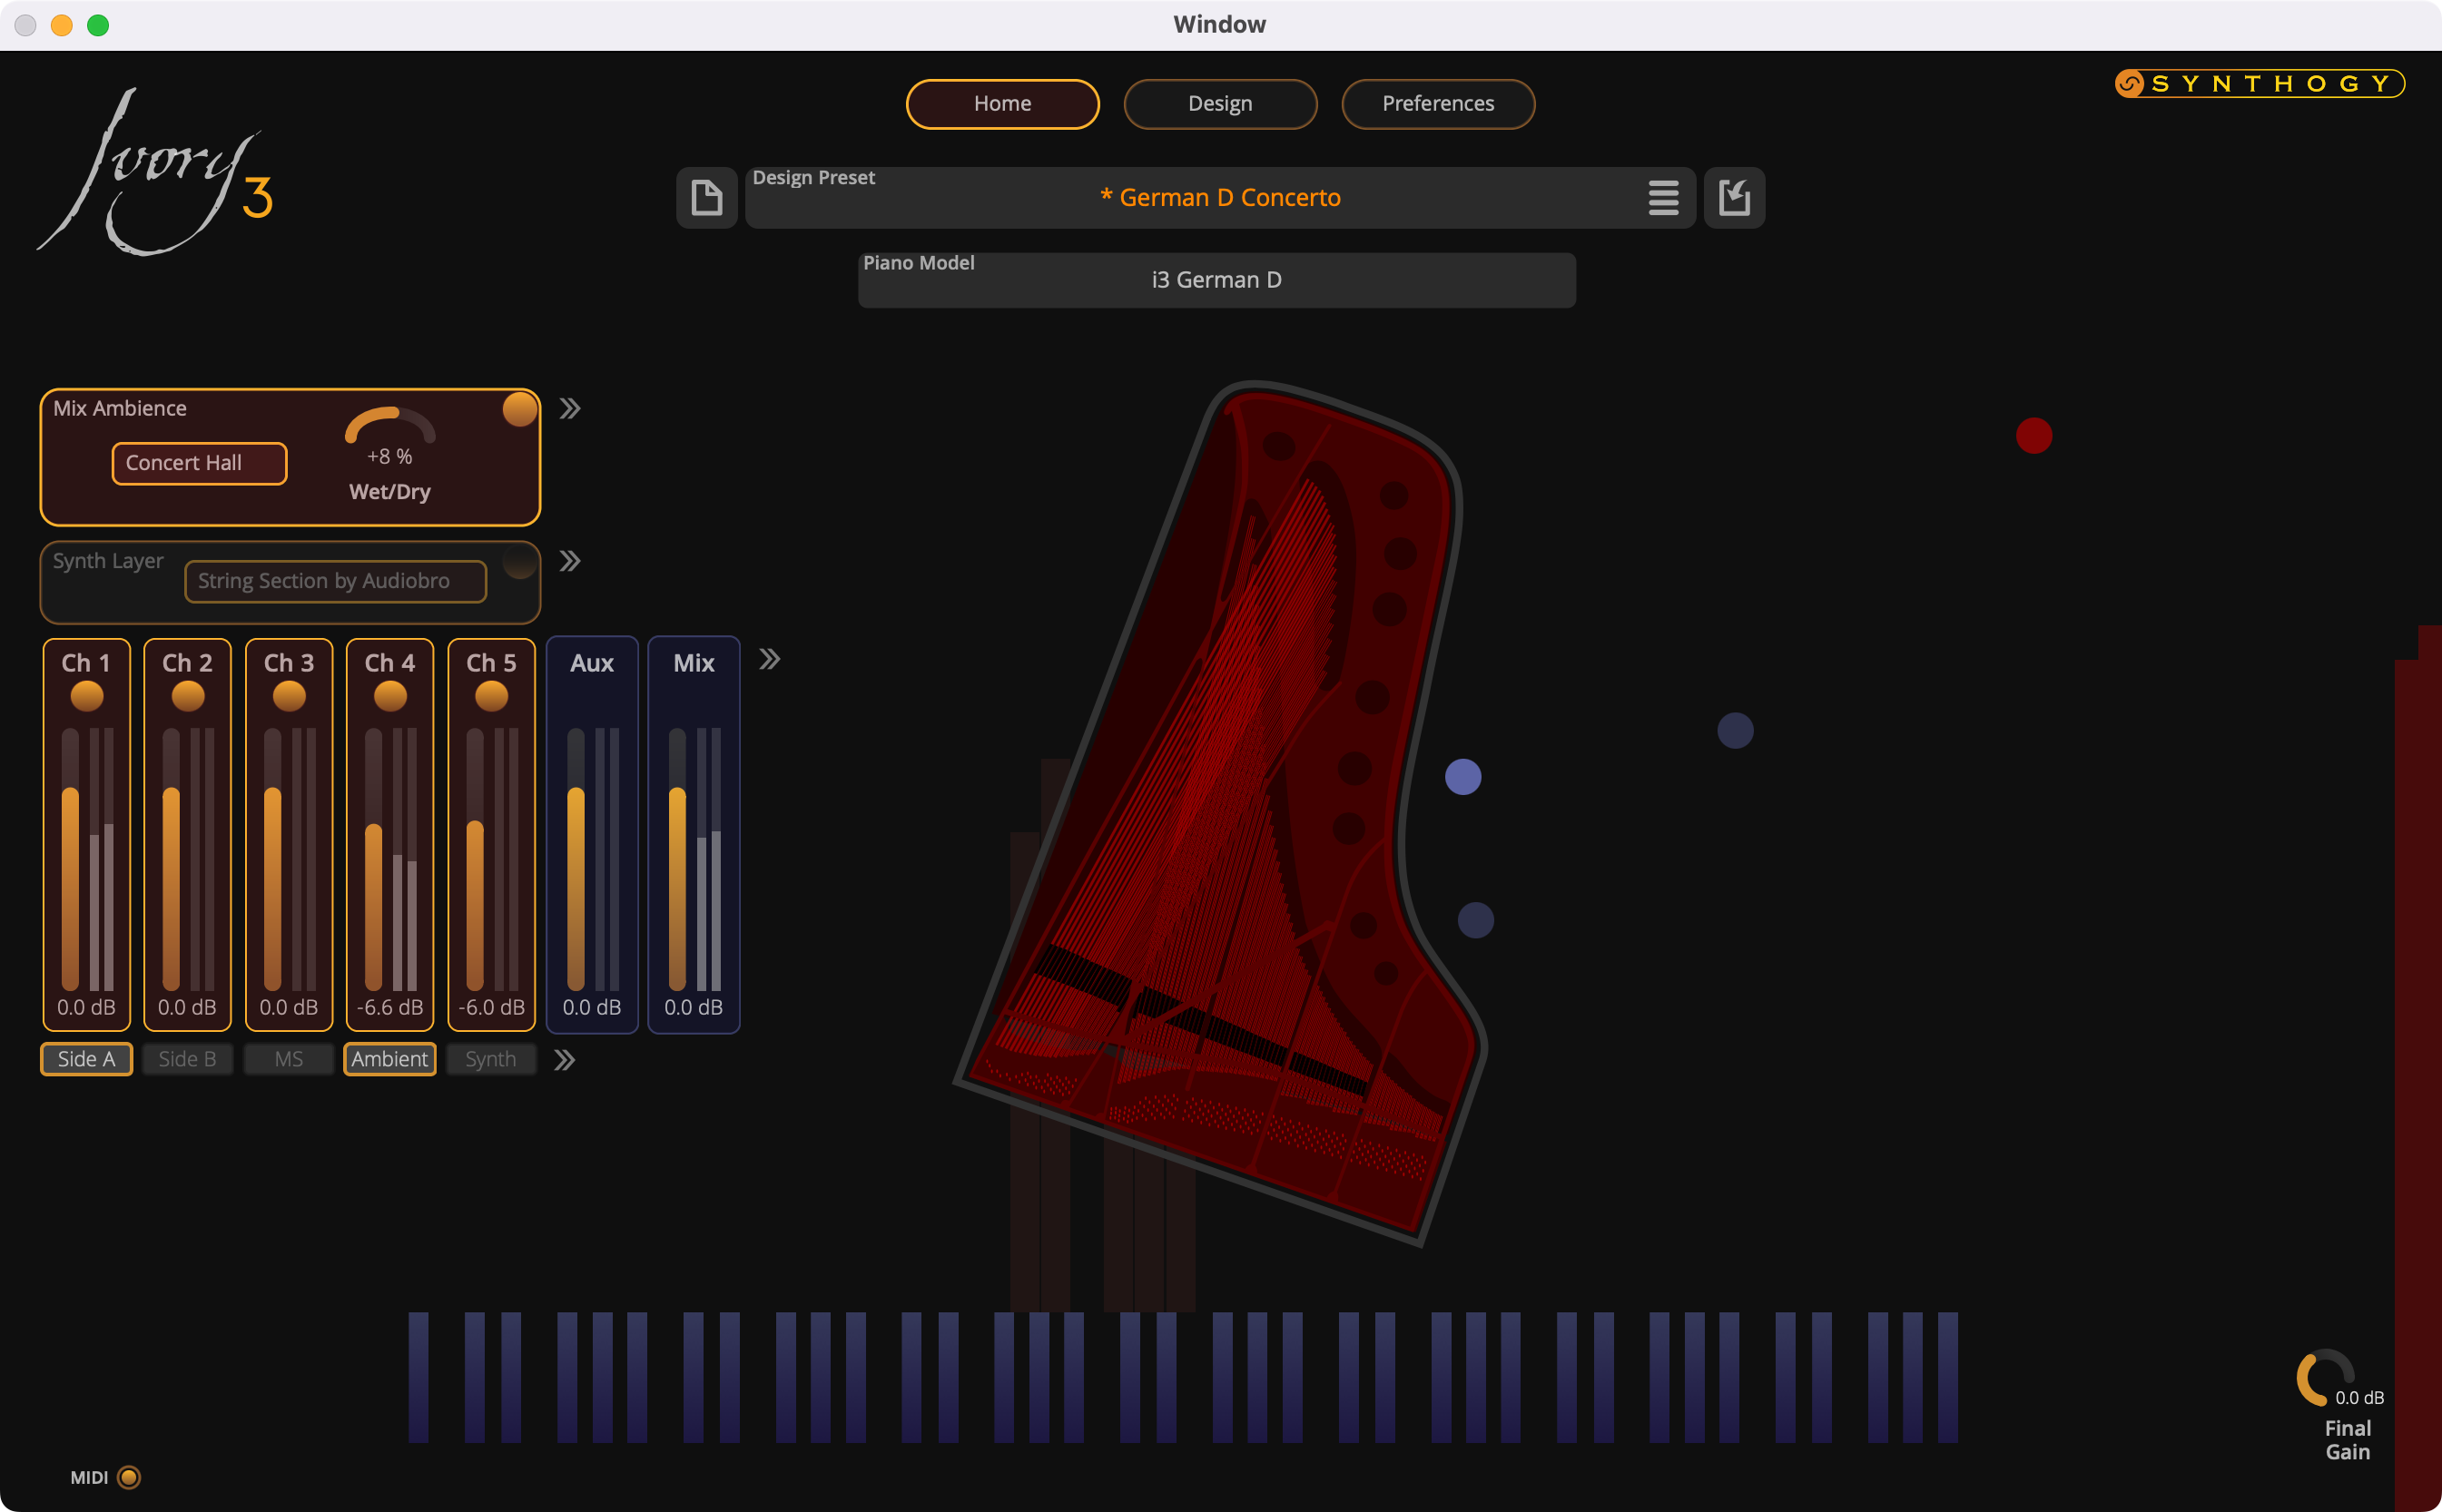2442x1512 pixels.
Task: Click the Ch 2 volume fader
Action: [x=171, y=859]
